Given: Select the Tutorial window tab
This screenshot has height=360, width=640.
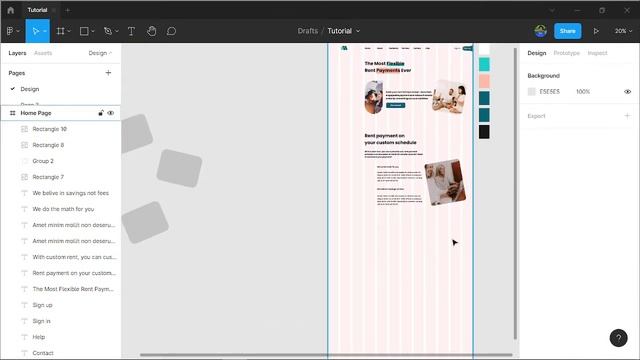Looking at the screenshot, I should [x=37, y=10].
